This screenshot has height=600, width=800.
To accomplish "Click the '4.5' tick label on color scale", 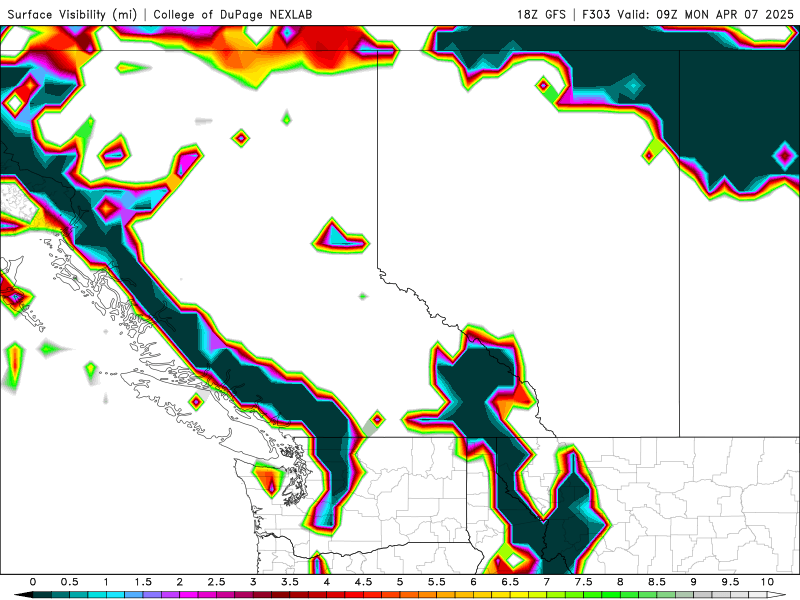I will point(363,582).
